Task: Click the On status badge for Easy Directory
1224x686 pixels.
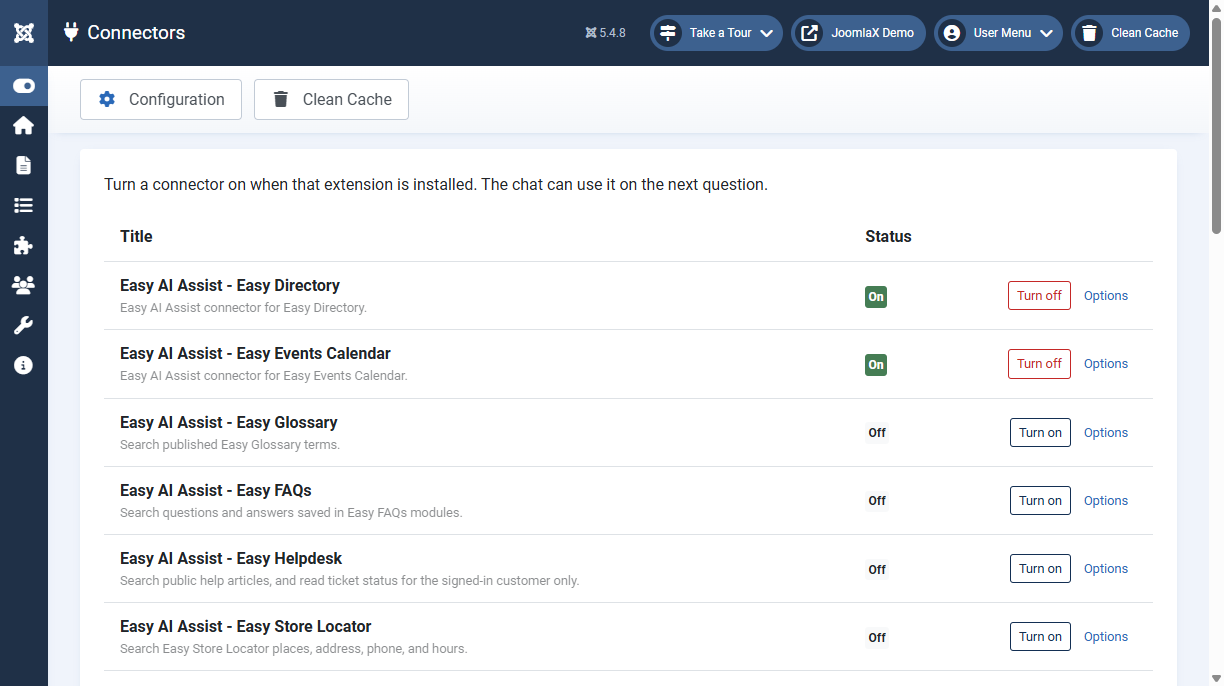Action: click(x=876, y=297)
